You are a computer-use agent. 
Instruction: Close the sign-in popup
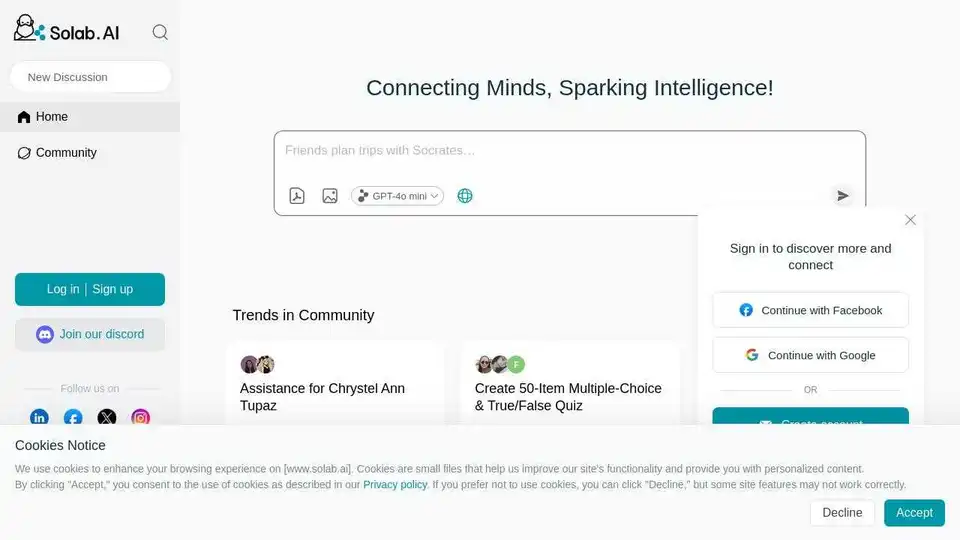click(x=910, y=220)
